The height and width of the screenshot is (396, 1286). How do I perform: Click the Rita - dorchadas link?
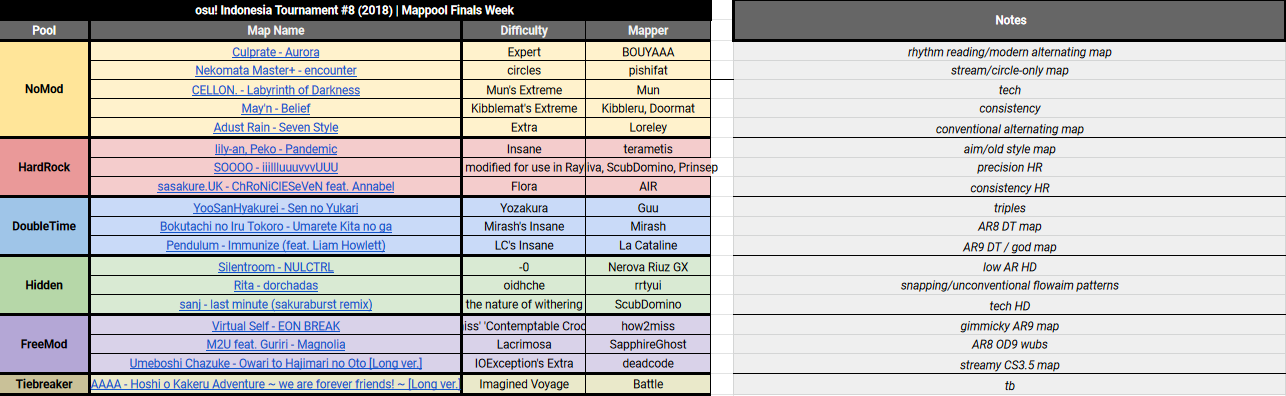point(275,285)
